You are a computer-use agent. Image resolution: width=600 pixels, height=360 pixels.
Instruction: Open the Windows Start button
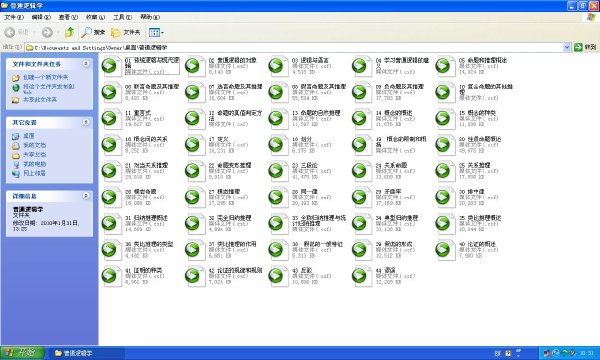(22, 353)
